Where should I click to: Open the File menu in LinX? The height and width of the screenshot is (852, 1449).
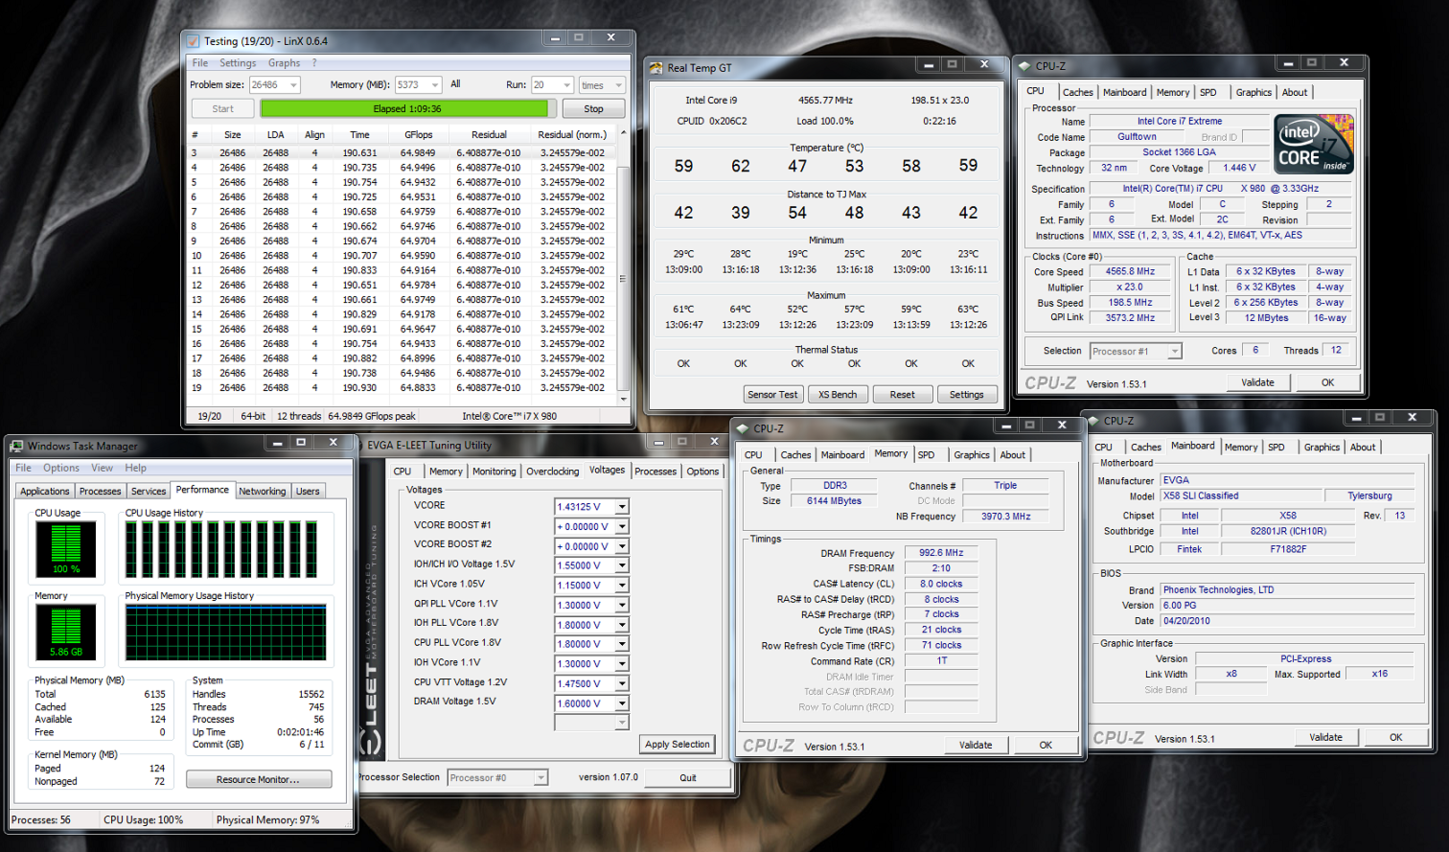point(200,63)
